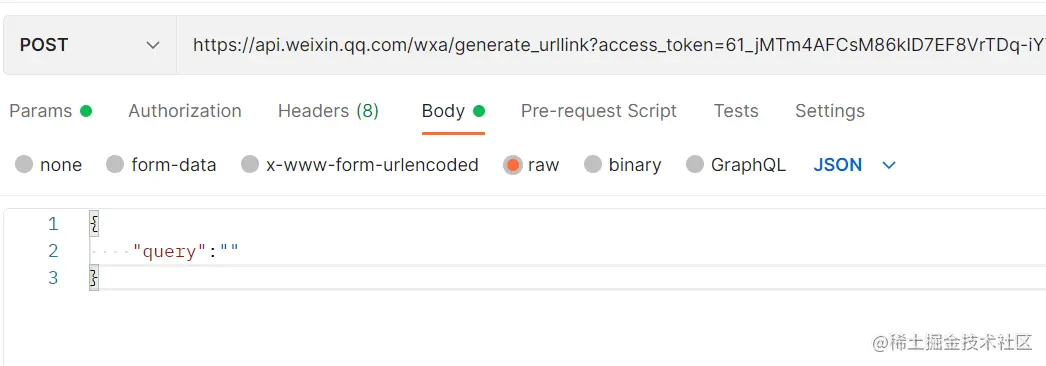Image resolution: width=1046 pixels, height=366 pixels.
Task: Open the Pre-request Script tab
Action: [x=598, y=111]
